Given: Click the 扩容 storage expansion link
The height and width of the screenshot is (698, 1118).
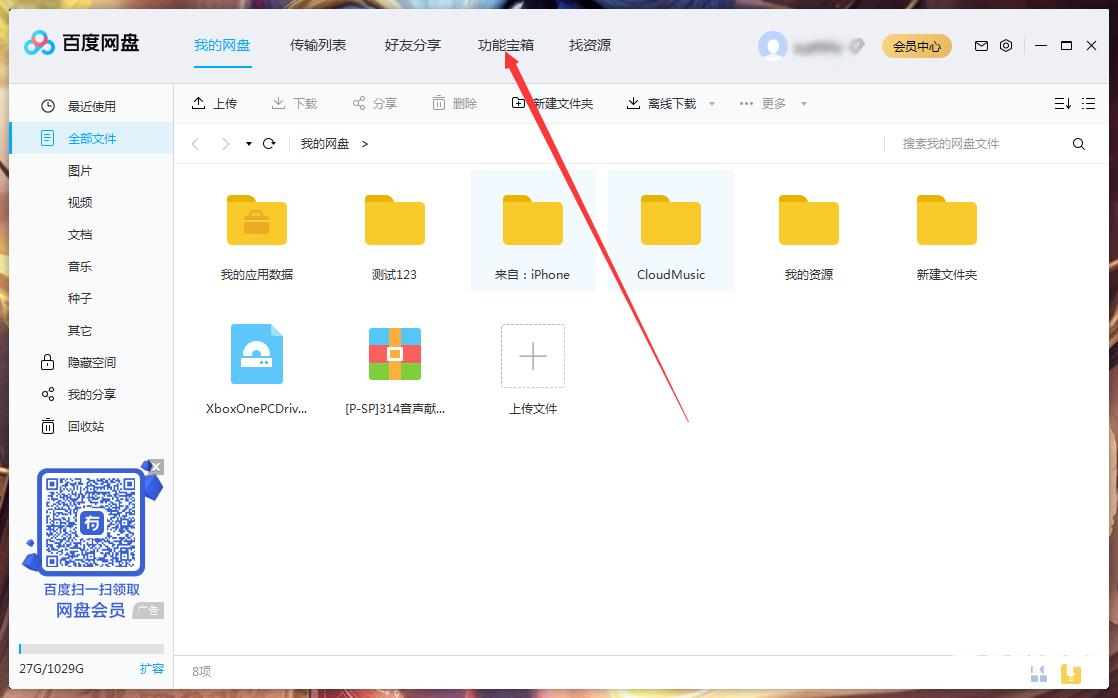Looking at the screenshot, I should (152, 669).
